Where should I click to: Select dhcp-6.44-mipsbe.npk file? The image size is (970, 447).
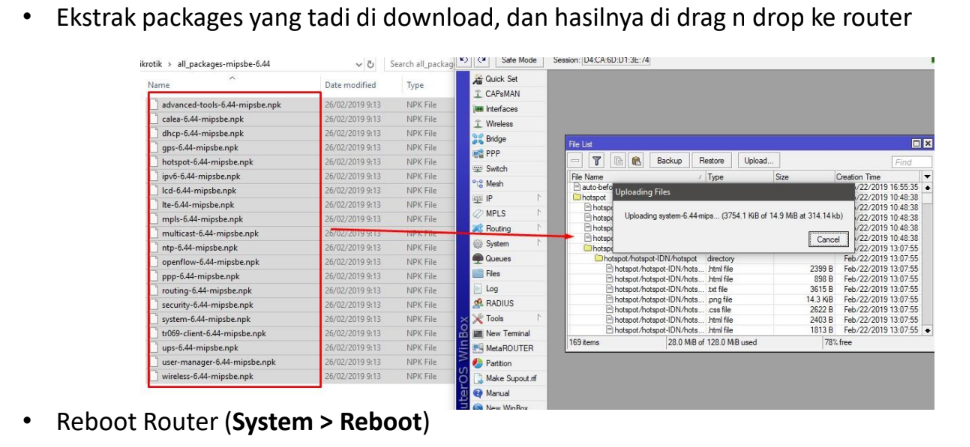pyautogui.click(x=202, y=133)
